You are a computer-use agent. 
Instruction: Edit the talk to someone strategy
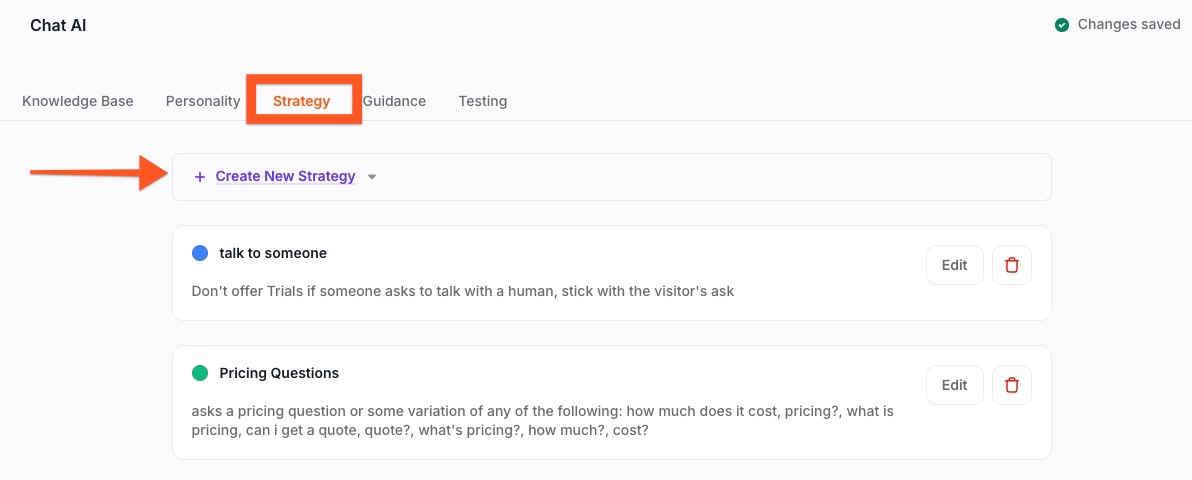coord(955,265)
